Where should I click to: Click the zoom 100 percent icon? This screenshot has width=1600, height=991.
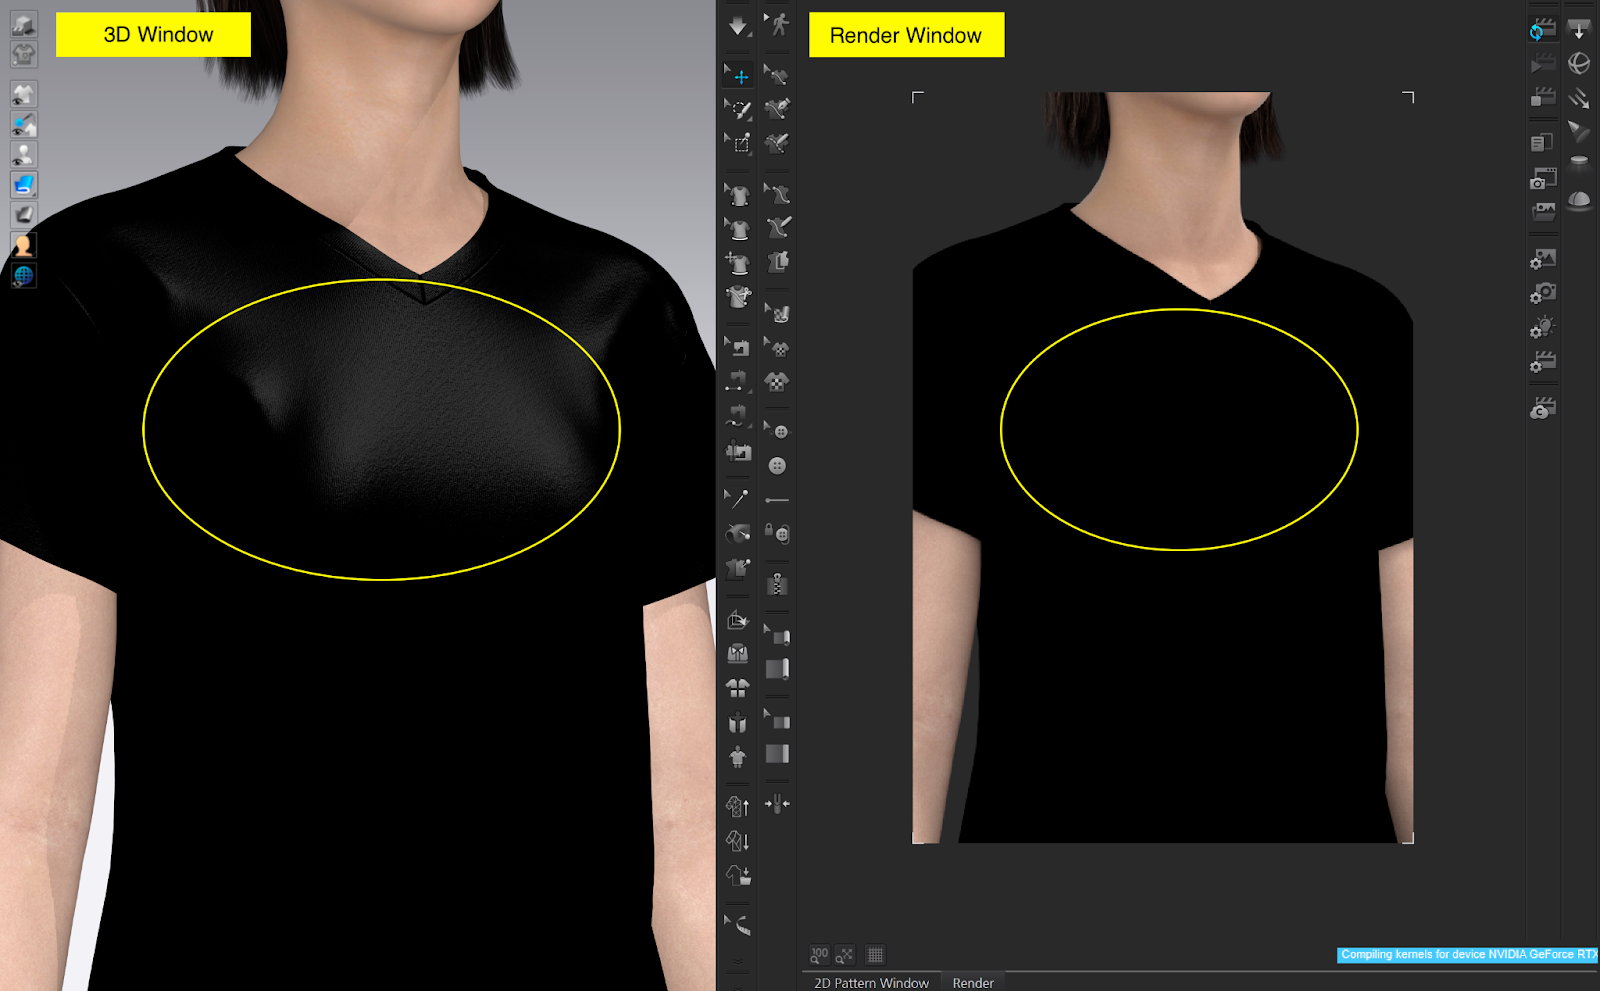pos(819,955)
